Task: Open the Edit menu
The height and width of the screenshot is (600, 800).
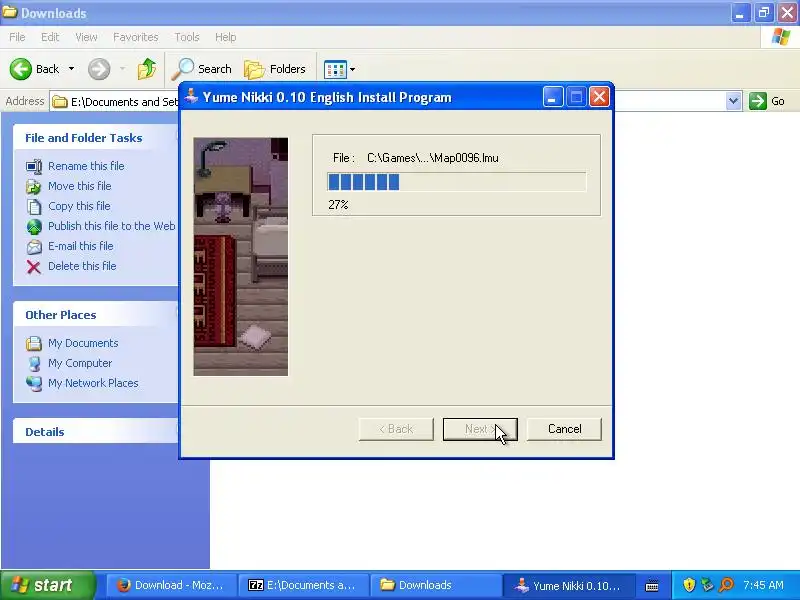Action: (x=50, y=37)
